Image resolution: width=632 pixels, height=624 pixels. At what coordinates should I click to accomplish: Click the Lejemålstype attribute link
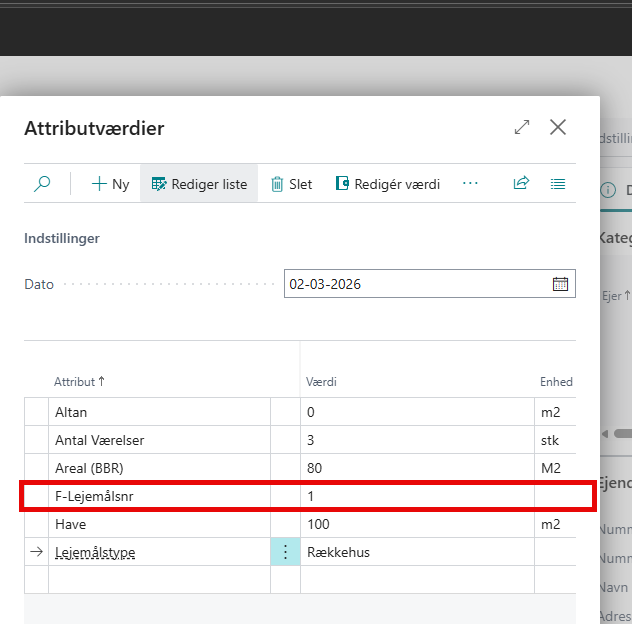95,552
